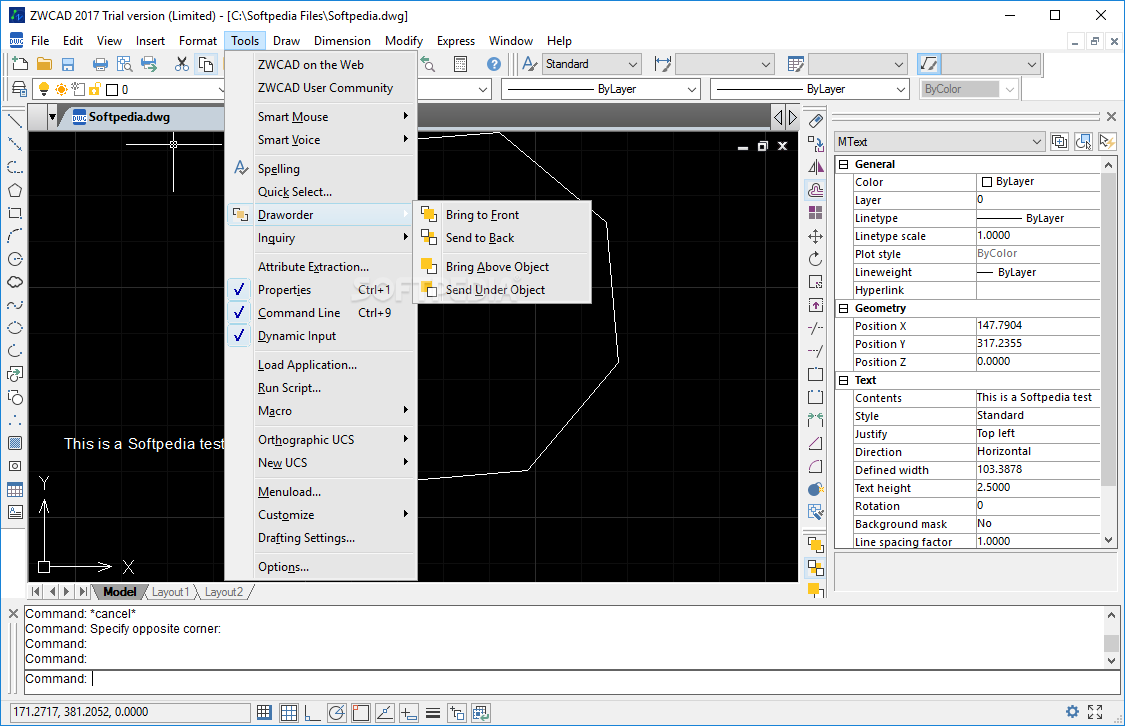The height and width of the screenshot is (726, 1125).
Task: Open the Draw menu
Action: (x=286, y=41)
